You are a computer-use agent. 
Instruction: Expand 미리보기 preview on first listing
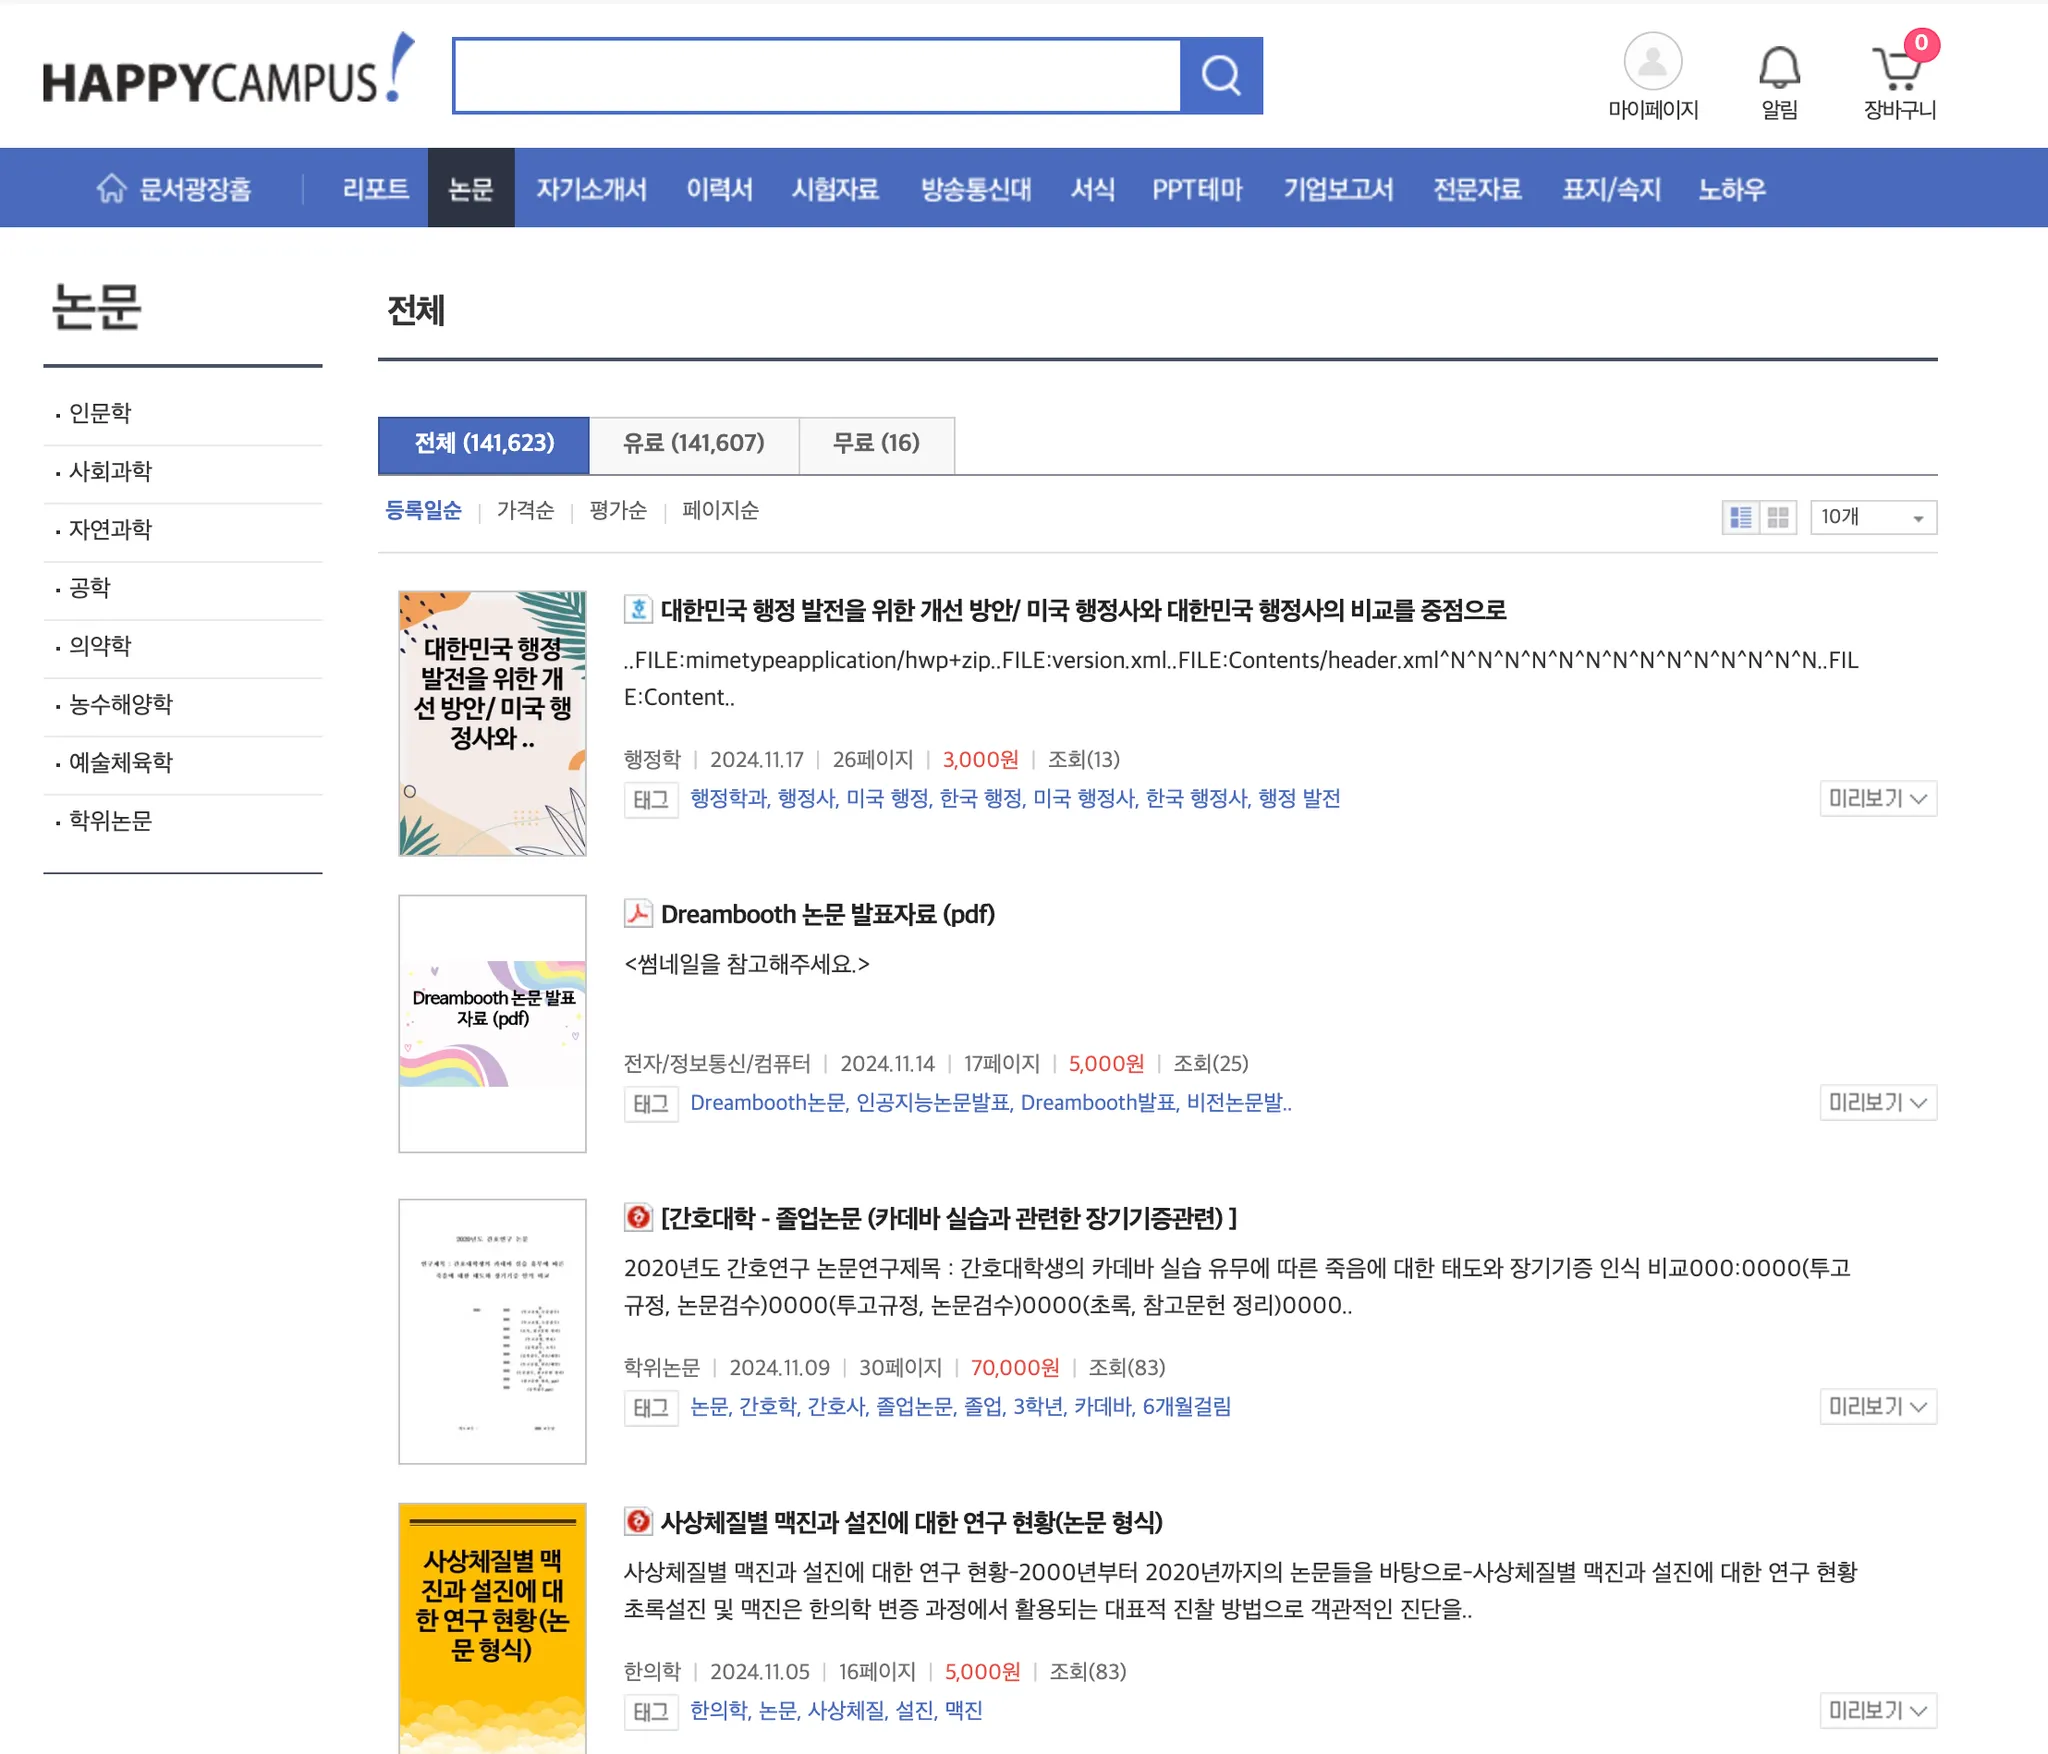pyautogui.click(x=1877, y=798)
